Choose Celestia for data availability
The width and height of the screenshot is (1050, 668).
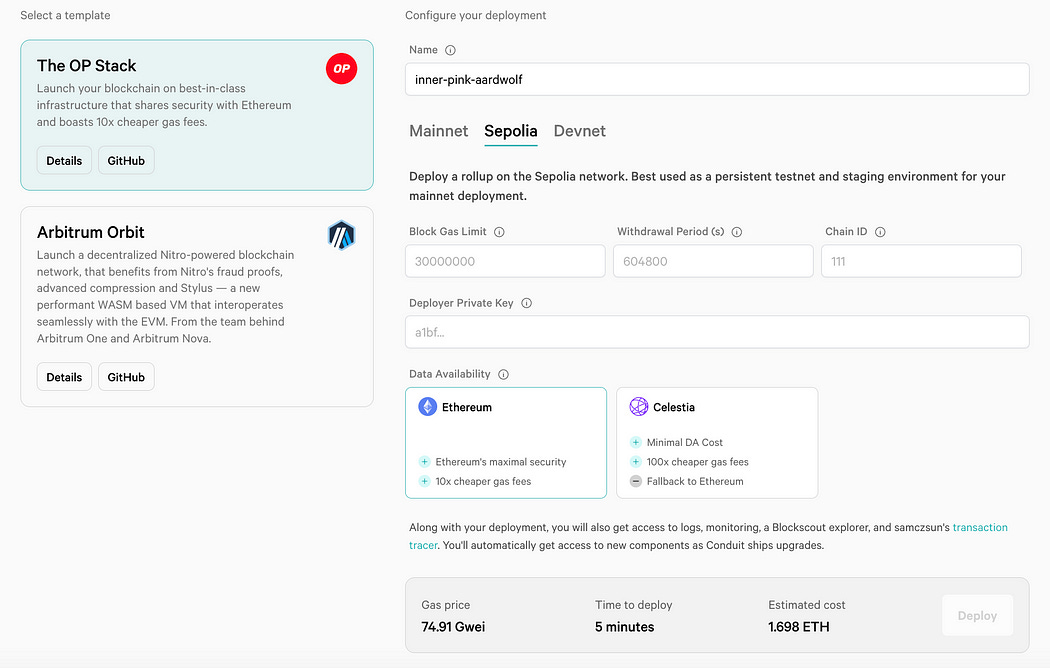point(717,442)
